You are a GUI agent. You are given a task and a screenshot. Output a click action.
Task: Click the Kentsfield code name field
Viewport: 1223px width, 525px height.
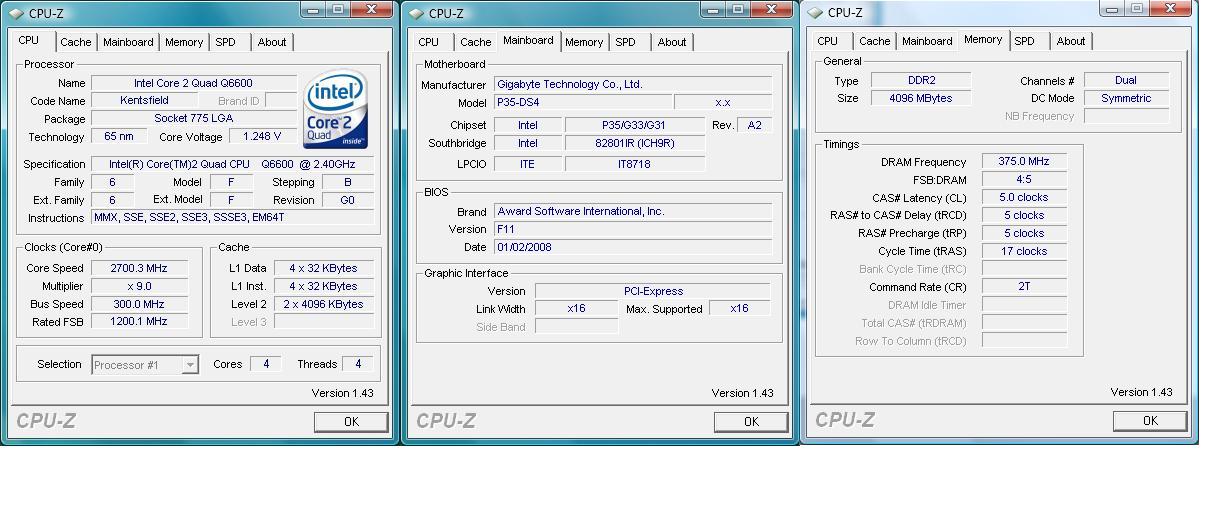point(144,101)
